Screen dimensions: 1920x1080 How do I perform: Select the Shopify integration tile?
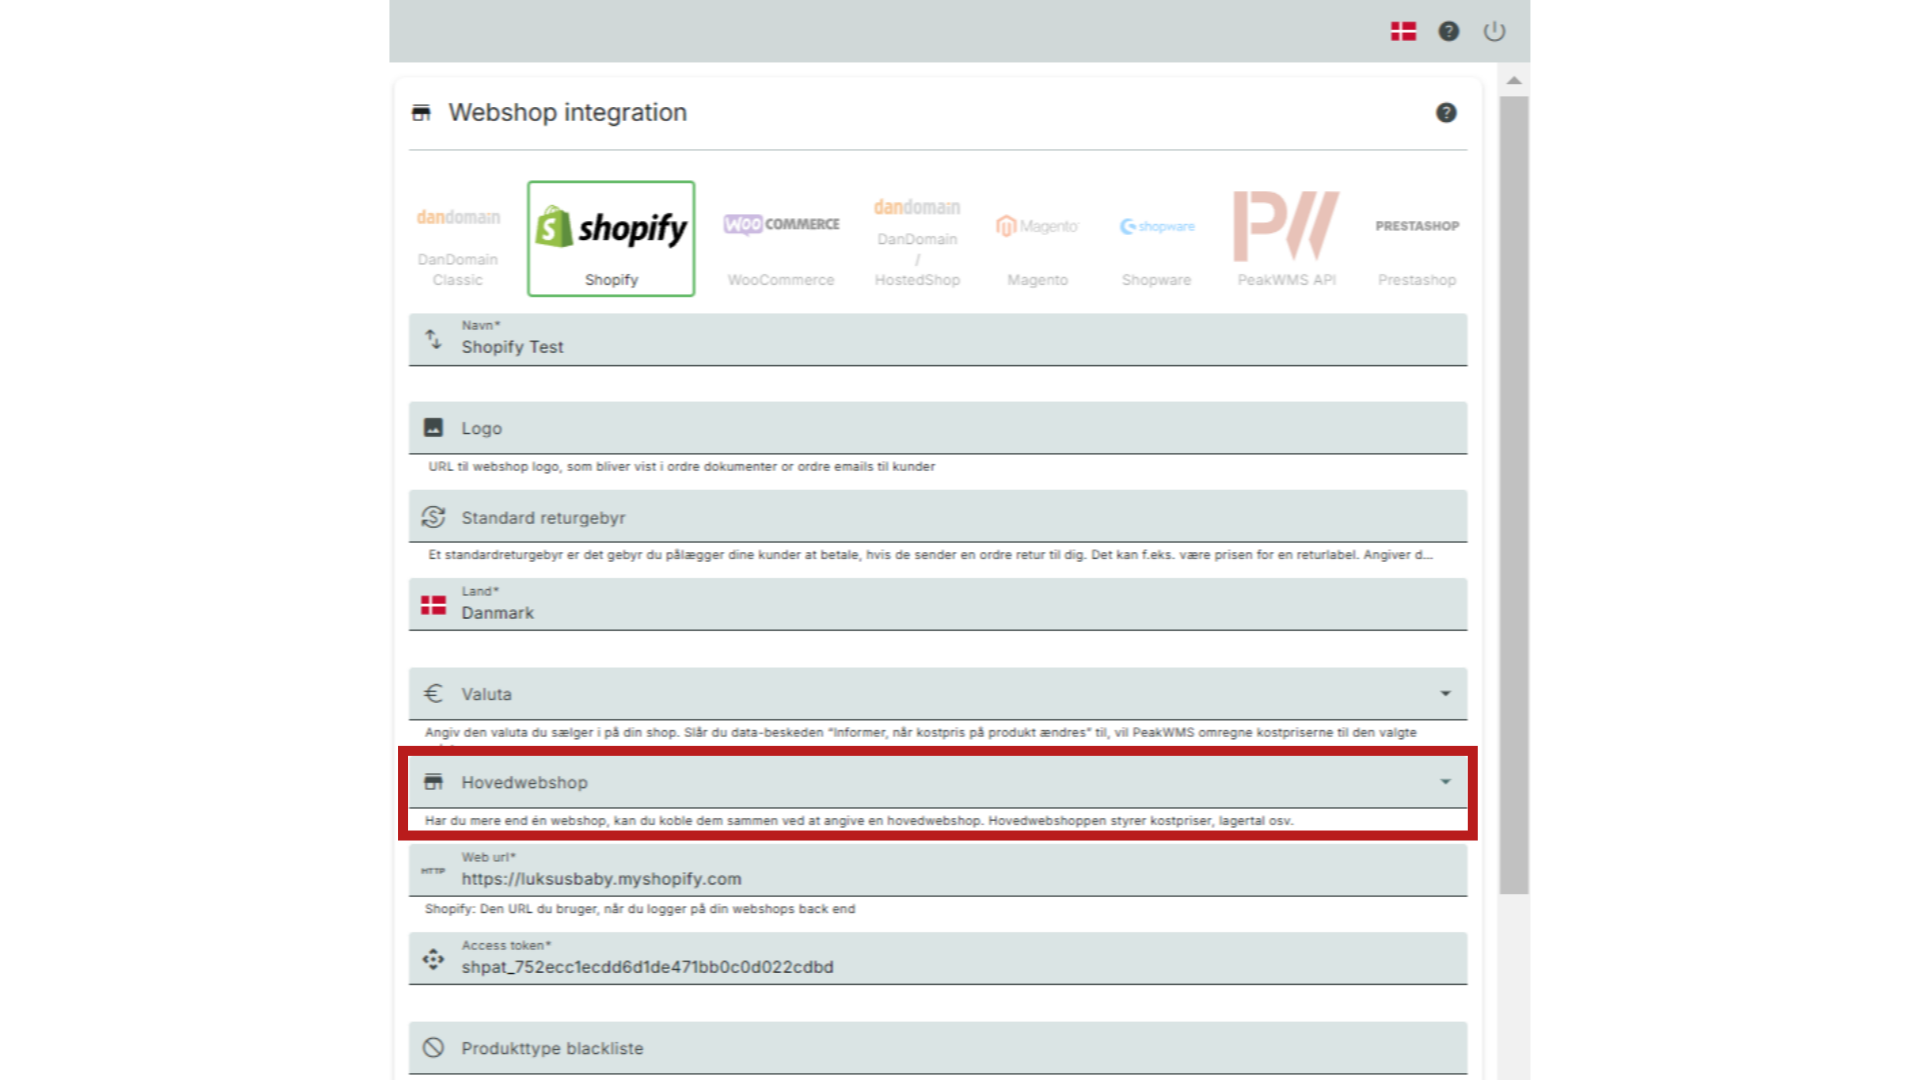pyautogui.click(x=611, y=238)
